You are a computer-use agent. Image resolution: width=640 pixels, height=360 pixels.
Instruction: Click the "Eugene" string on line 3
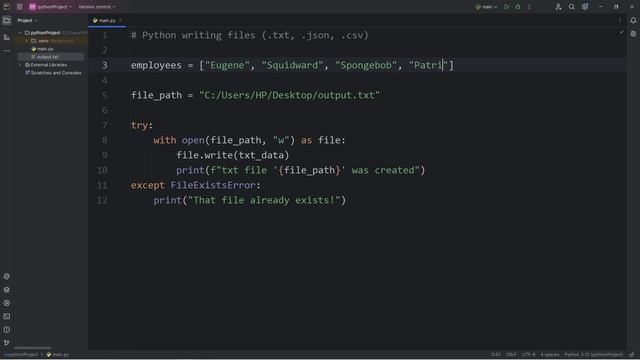tap(227, 65)
